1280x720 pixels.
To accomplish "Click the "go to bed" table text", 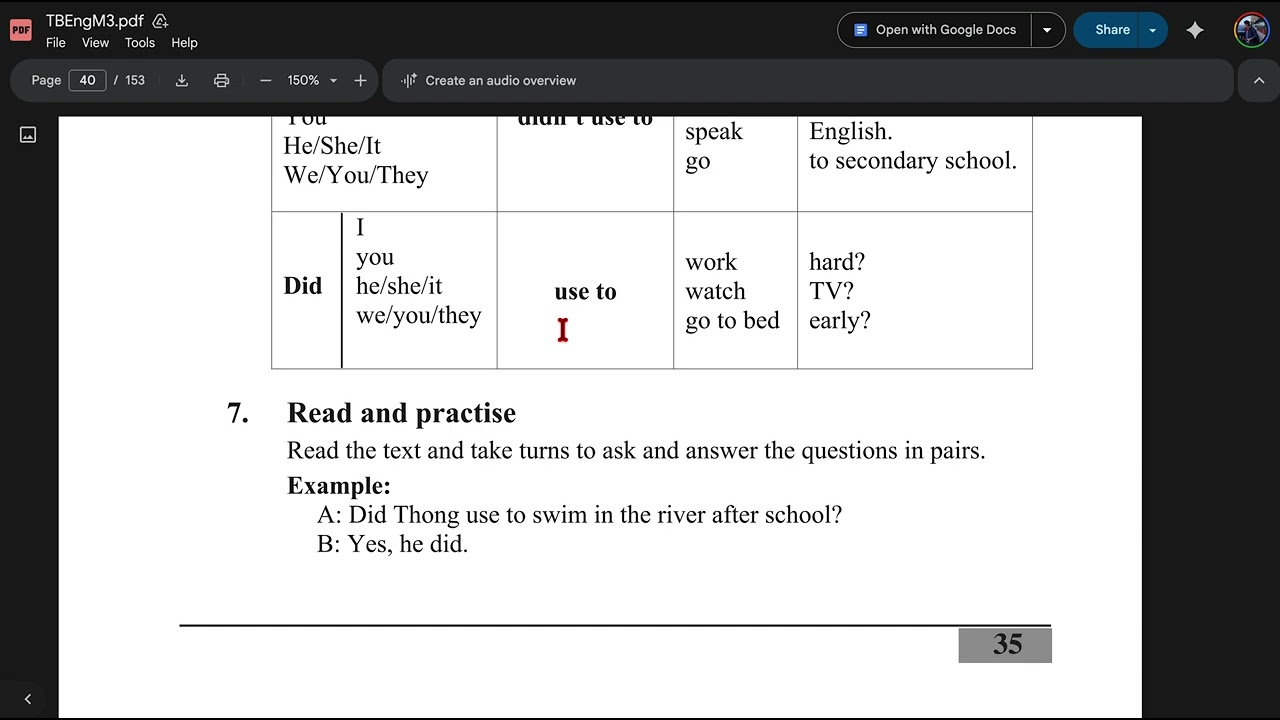I will pos(732,321).
